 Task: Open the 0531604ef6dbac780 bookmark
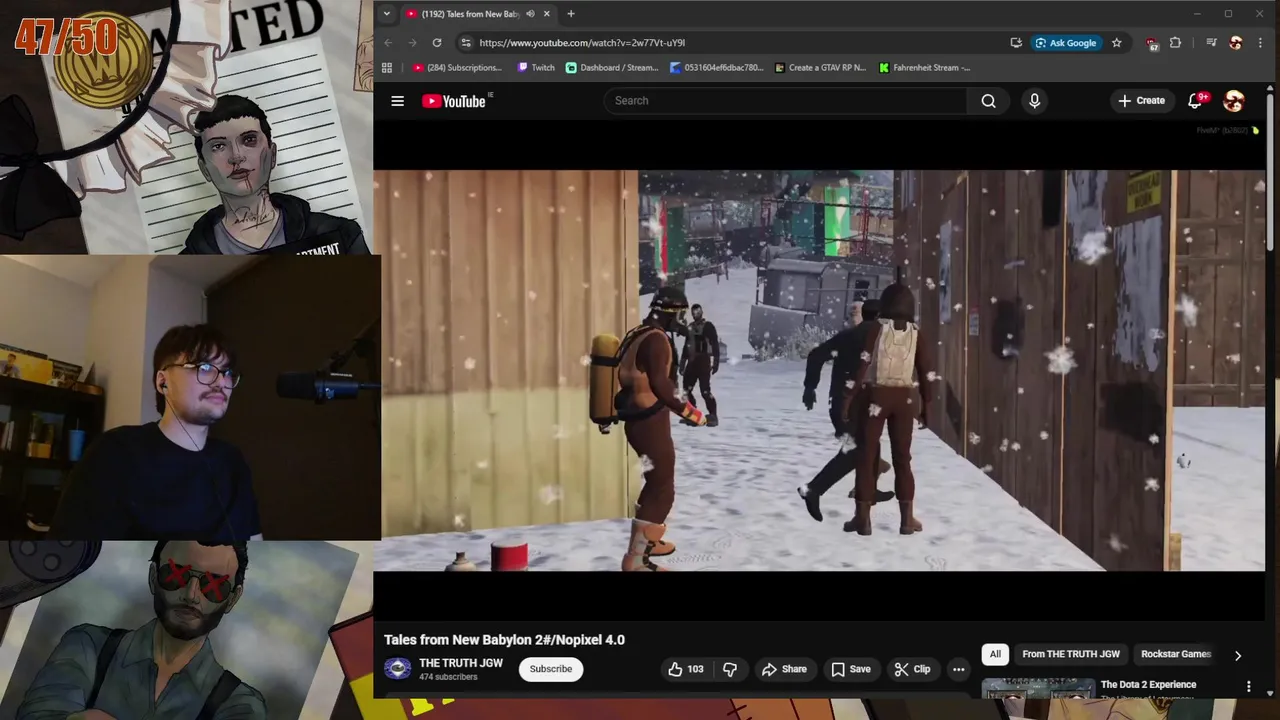[x=717, y=68]
